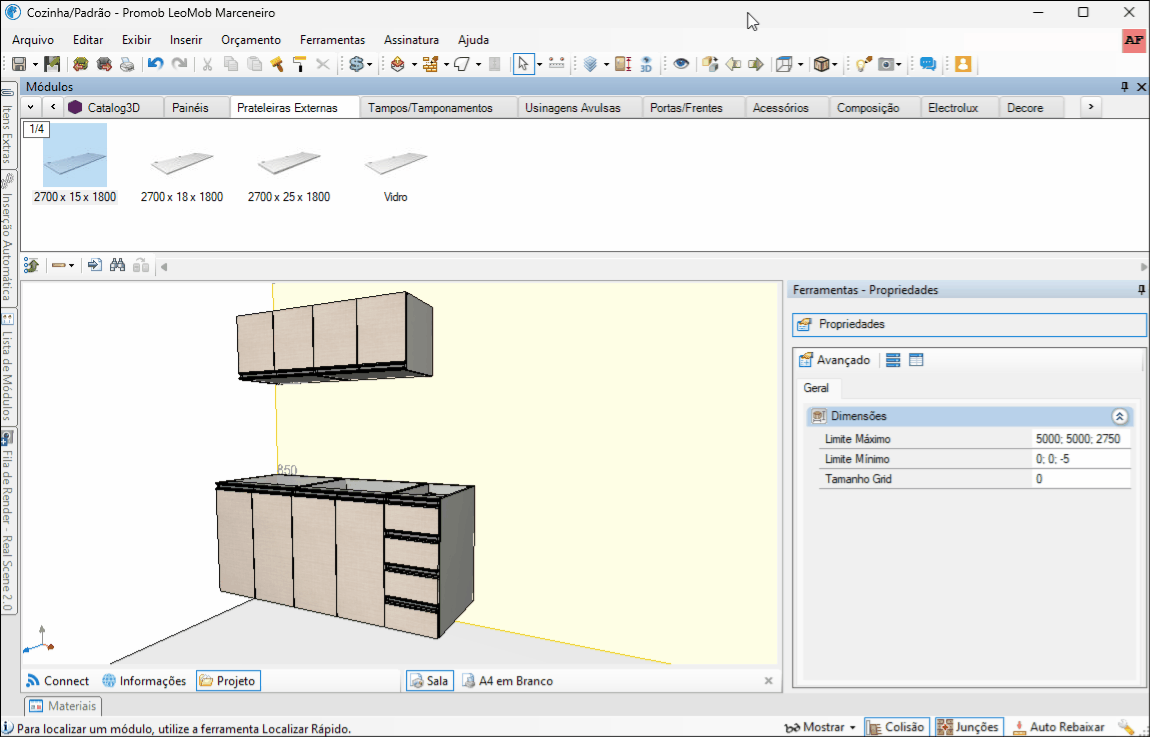Click the paintbrush tool icon
The height and width of the screenshot is (737, 1150).
[276, 65]
